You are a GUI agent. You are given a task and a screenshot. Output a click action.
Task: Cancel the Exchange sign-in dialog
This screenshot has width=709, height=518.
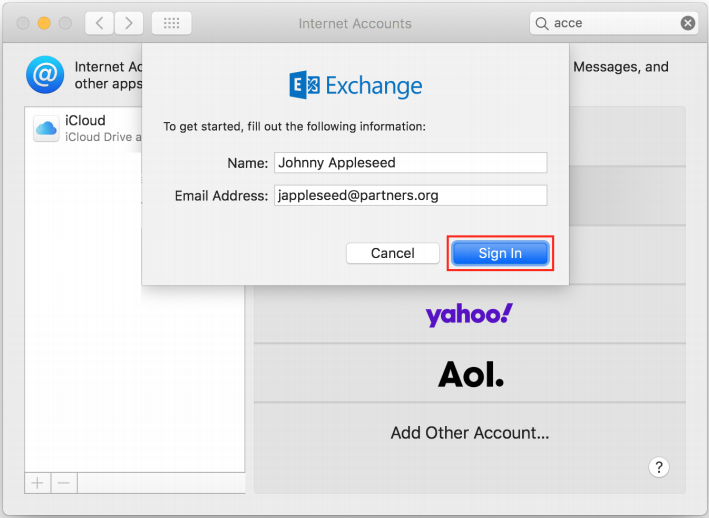392,253
